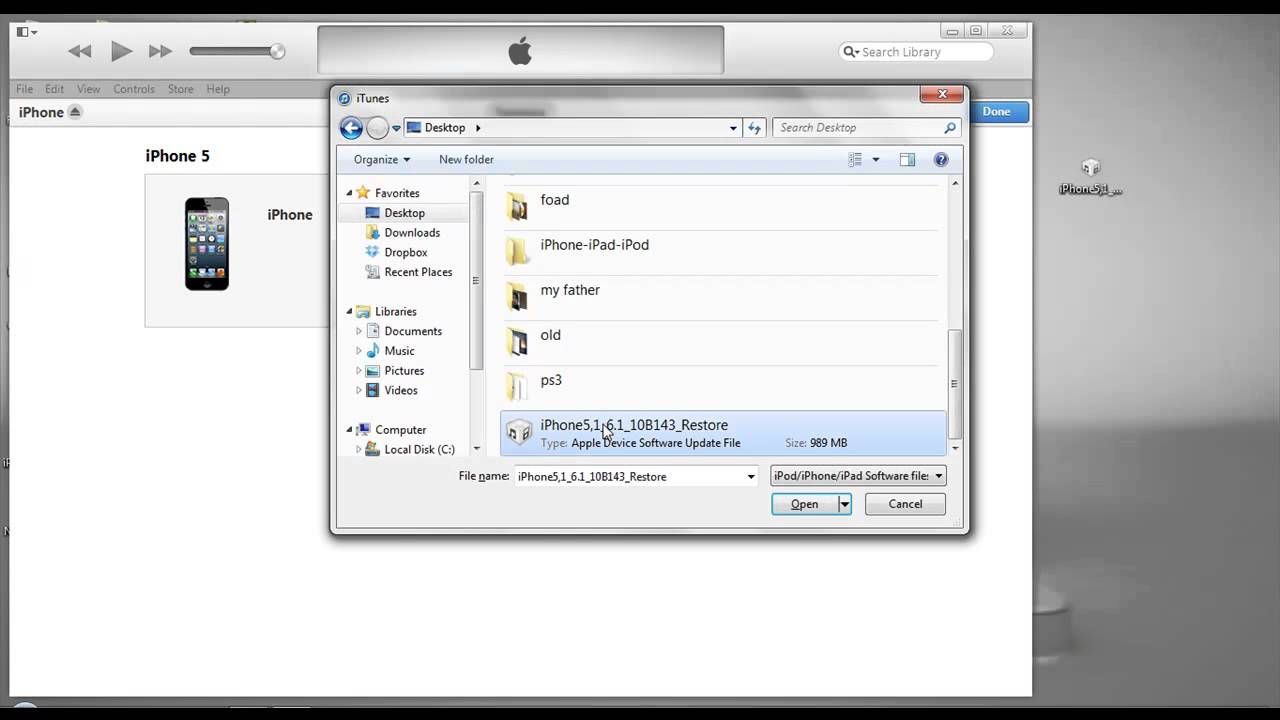The image size is (1280, 720).
Task: Select Desktop in Favorites
Action: click(404, 213)
